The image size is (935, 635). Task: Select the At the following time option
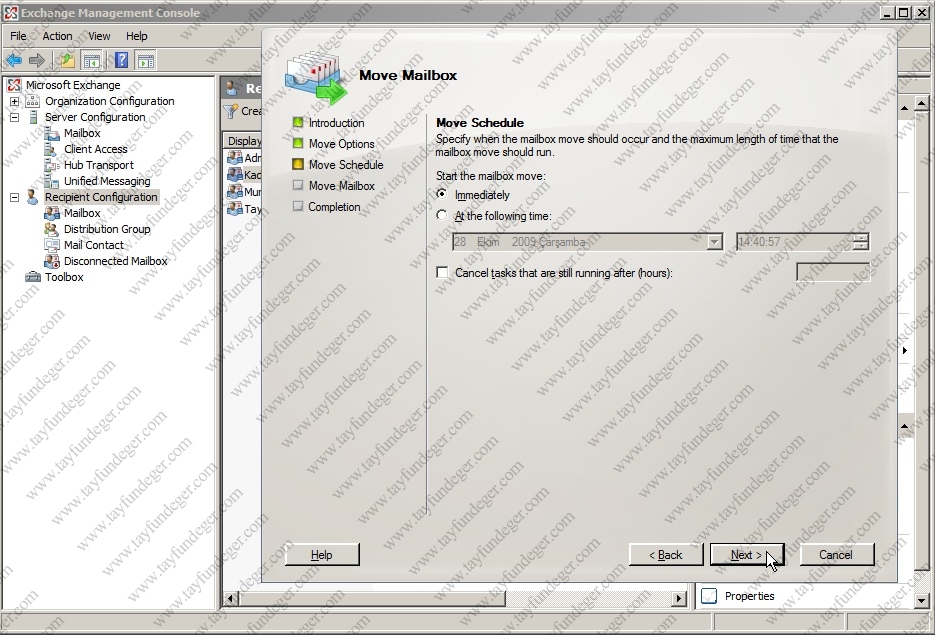442,215
